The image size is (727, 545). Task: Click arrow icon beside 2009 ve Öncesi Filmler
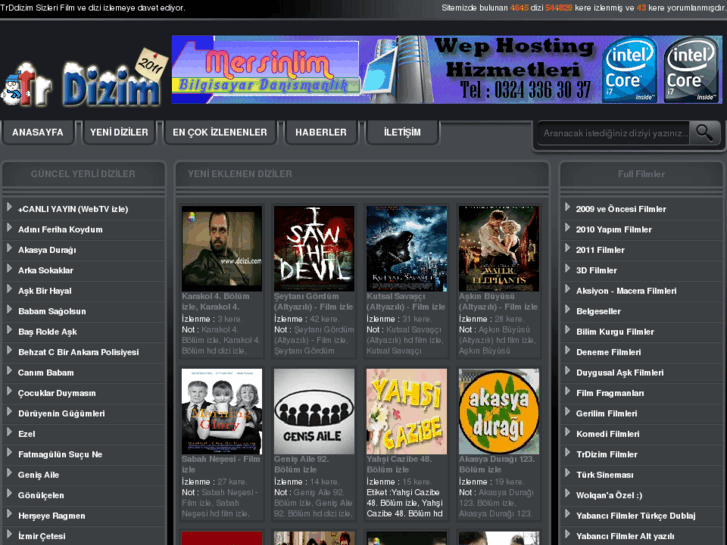click(x=568, y=207)
